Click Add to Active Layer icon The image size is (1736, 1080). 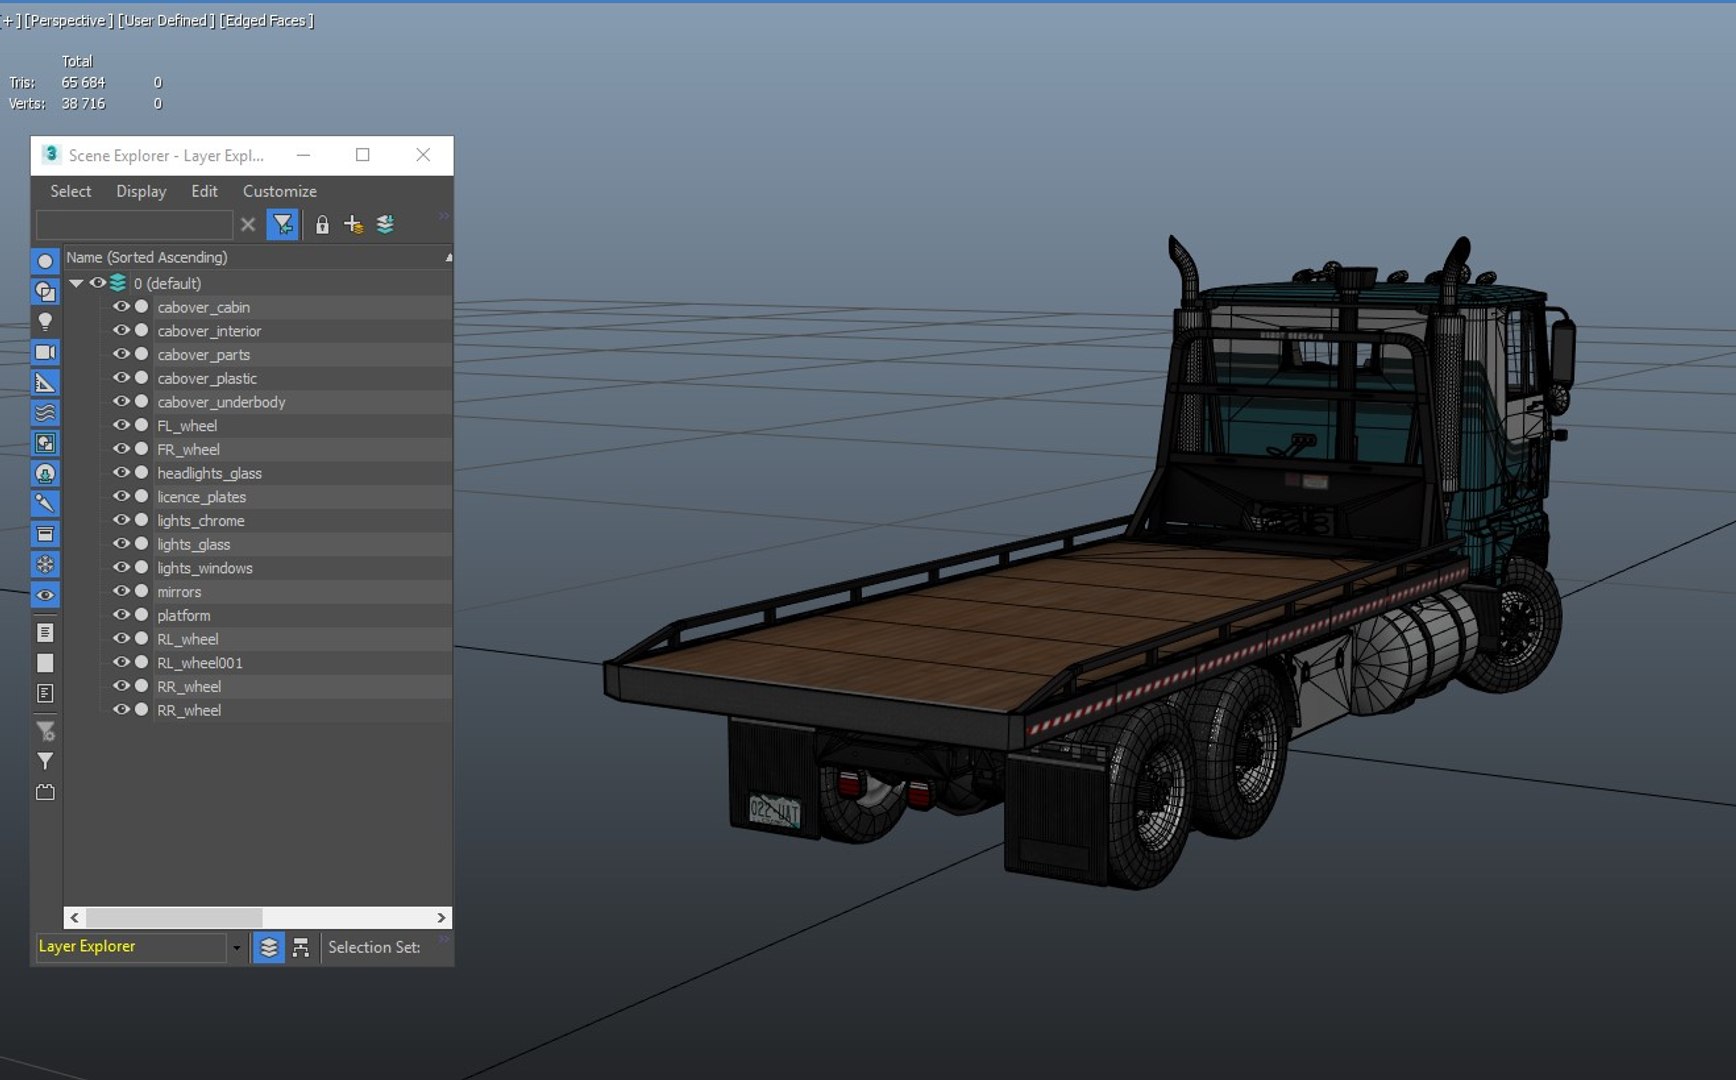pos(385,225)
